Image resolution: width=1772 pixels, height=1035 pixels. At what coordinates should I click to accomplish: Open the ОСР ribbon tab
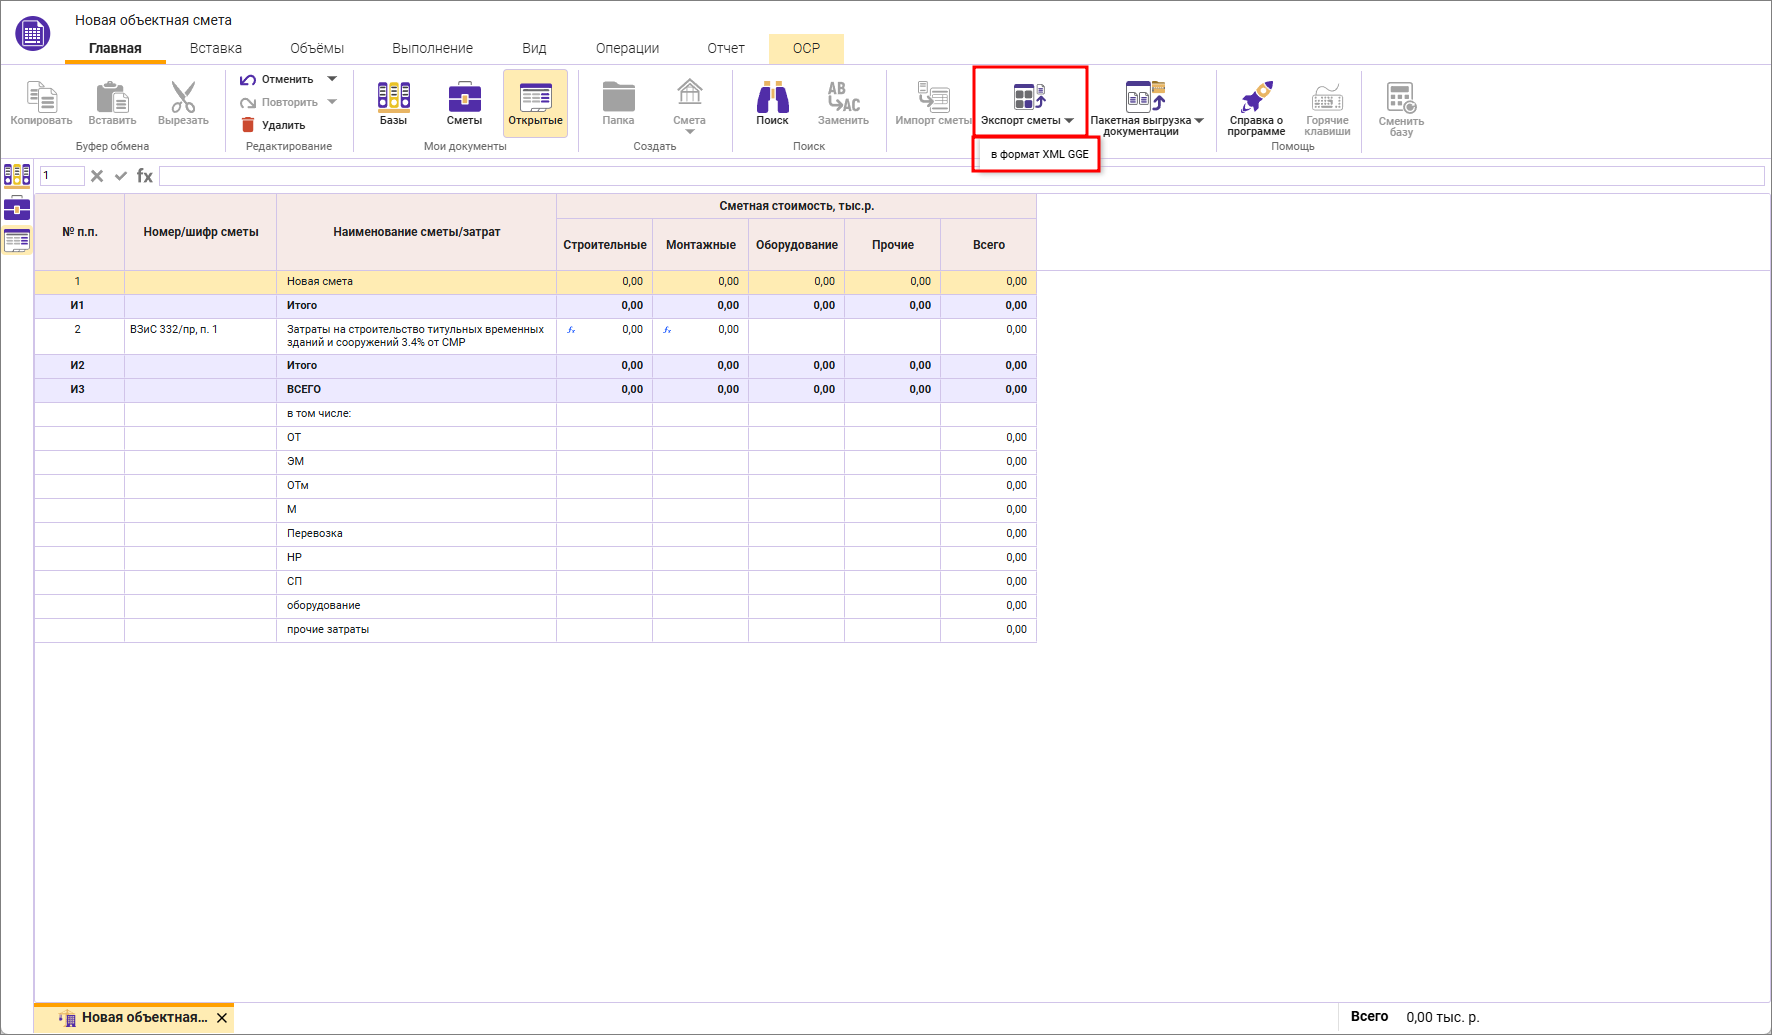pos(806,48)
